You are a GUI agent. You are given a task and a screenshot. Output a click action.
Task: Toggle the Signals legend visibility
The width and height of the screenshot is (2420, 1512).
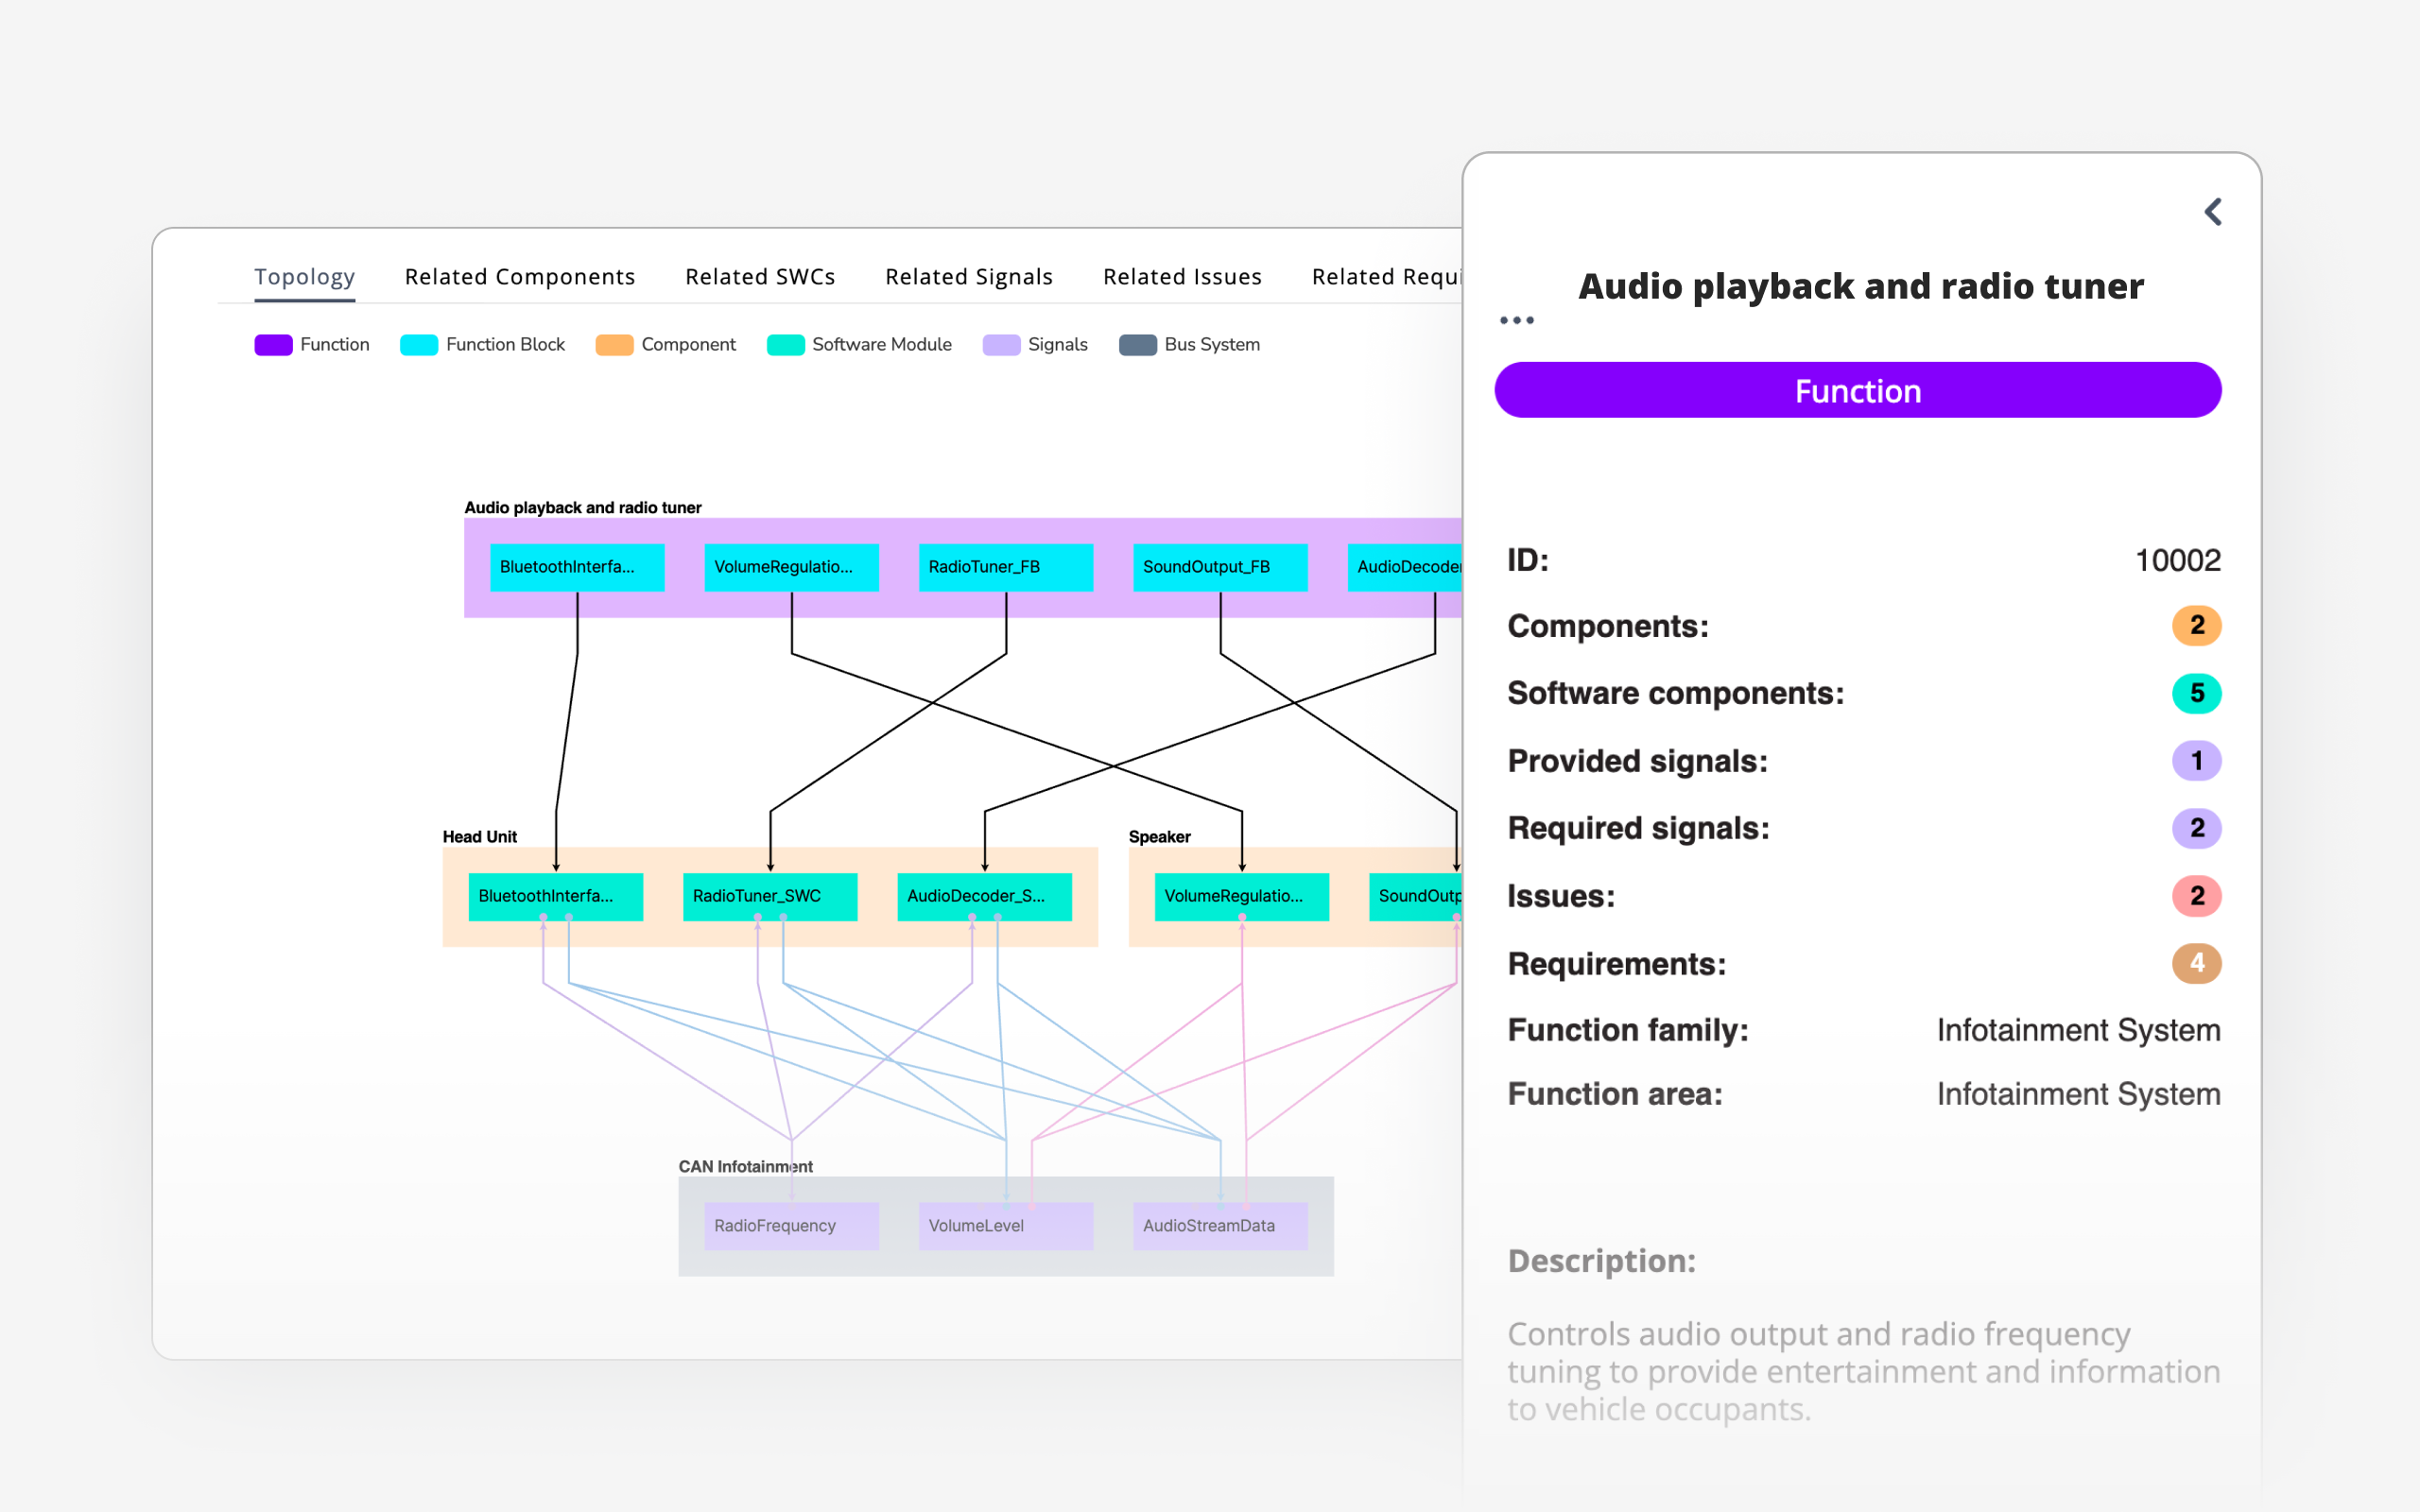[1001, 344]
